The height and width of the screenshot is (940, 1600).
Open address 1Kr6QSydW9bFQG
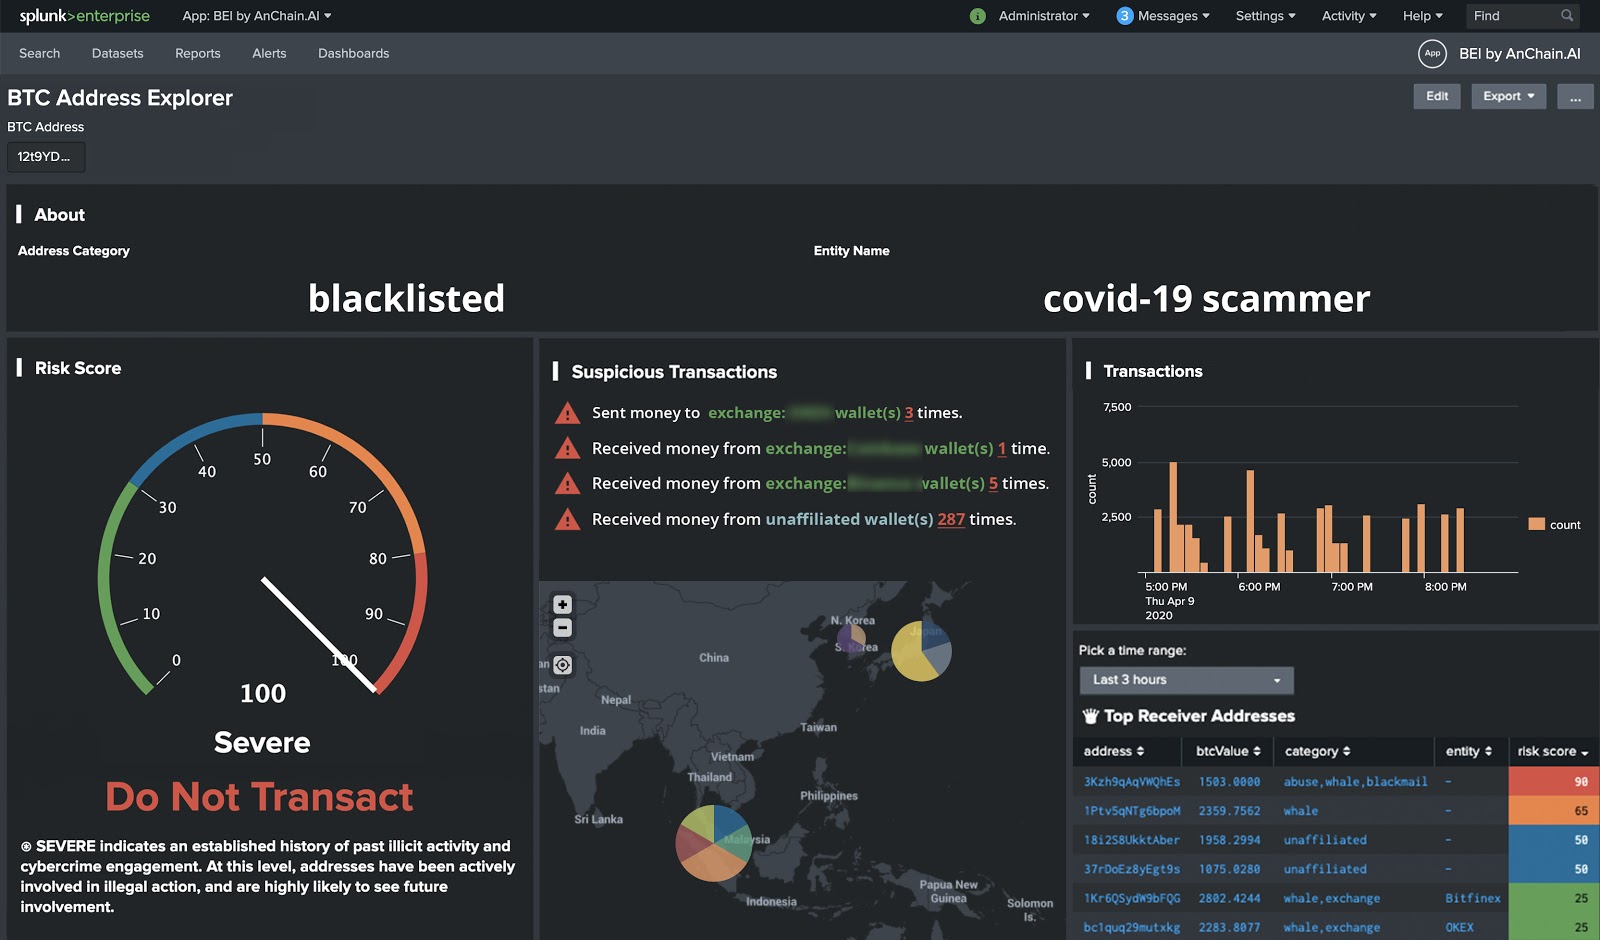click(x=1132, y=898)
